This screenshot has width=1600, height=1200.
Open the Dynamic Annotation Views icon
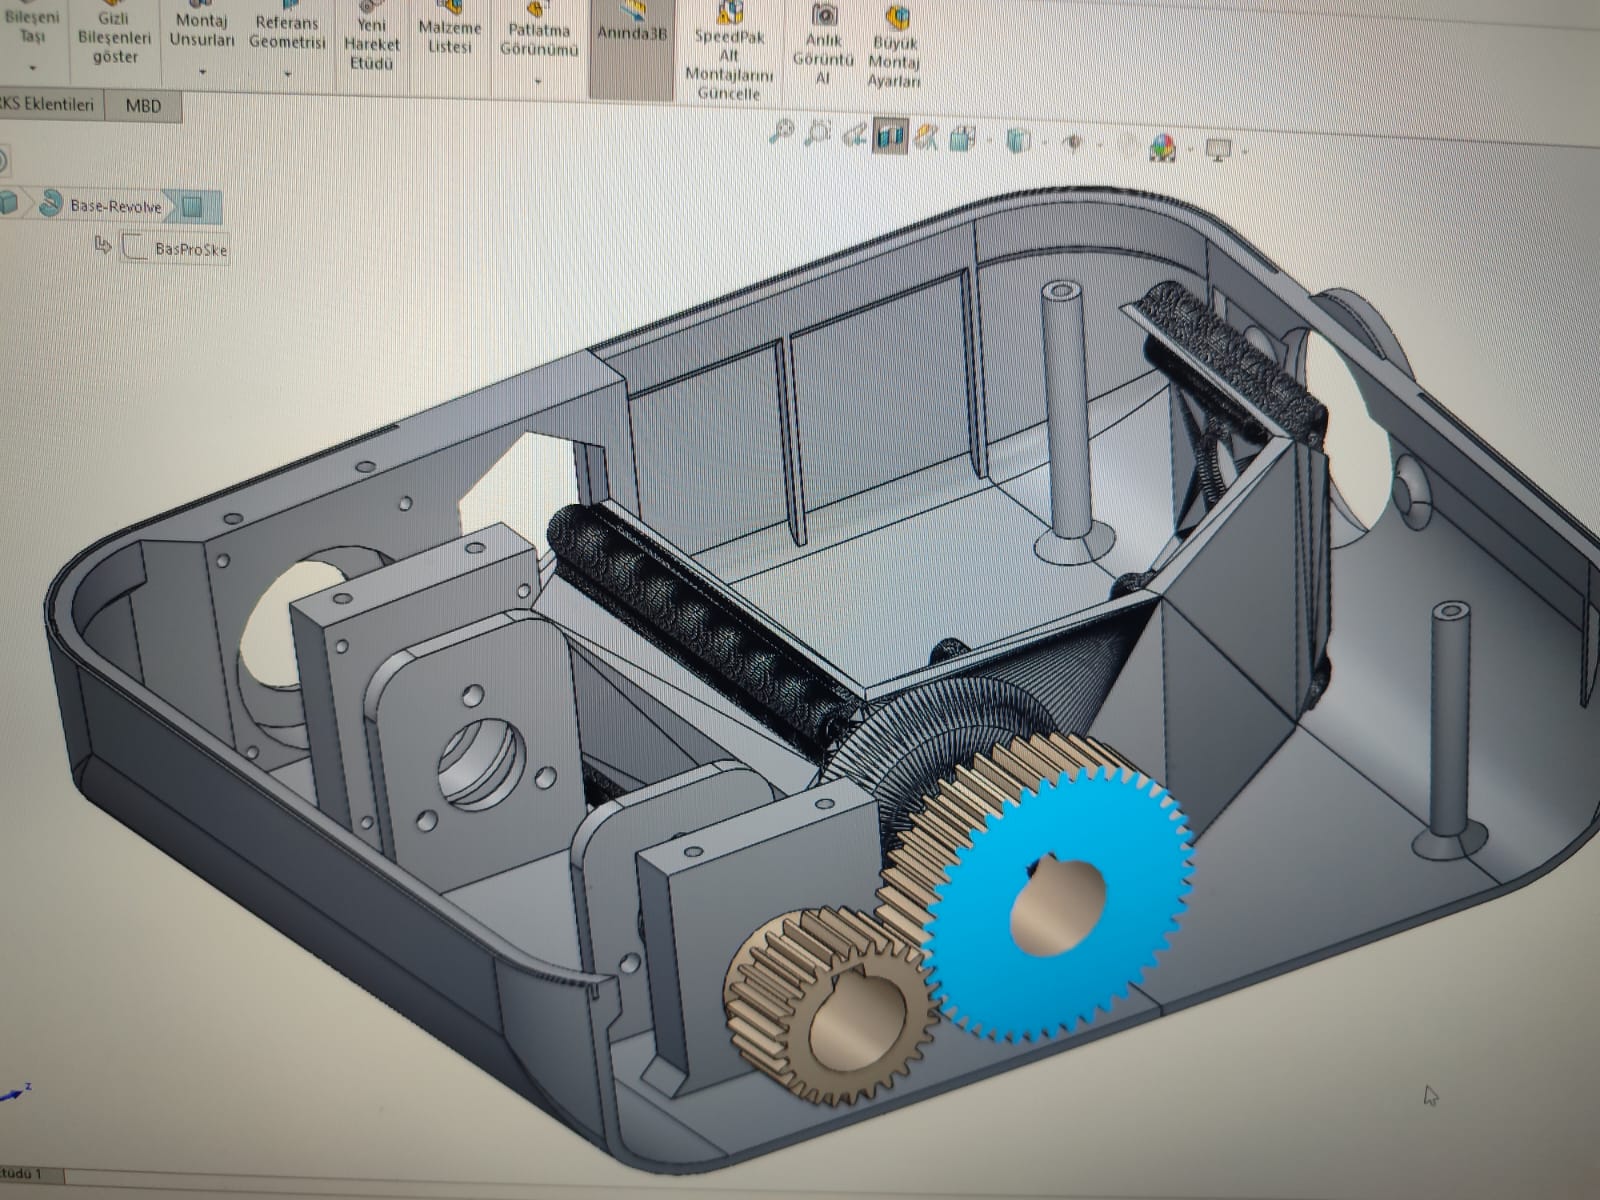tap(926, 137)
